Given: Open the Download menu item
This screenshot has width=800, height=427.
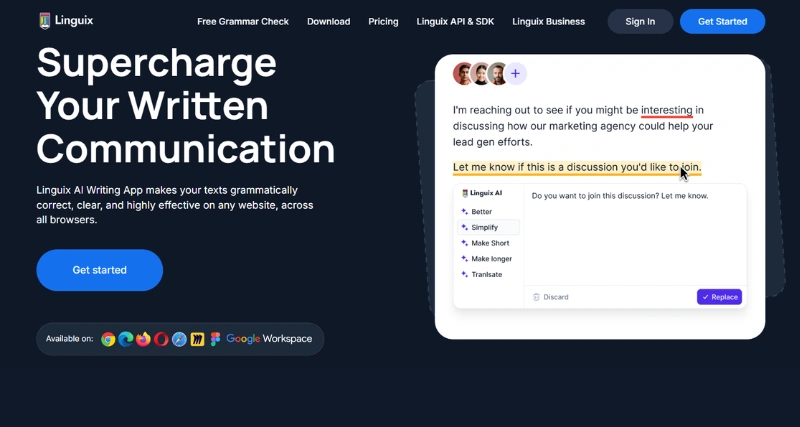Looking at the screenshot, I should pyautogui.click(x=328, y=21).
